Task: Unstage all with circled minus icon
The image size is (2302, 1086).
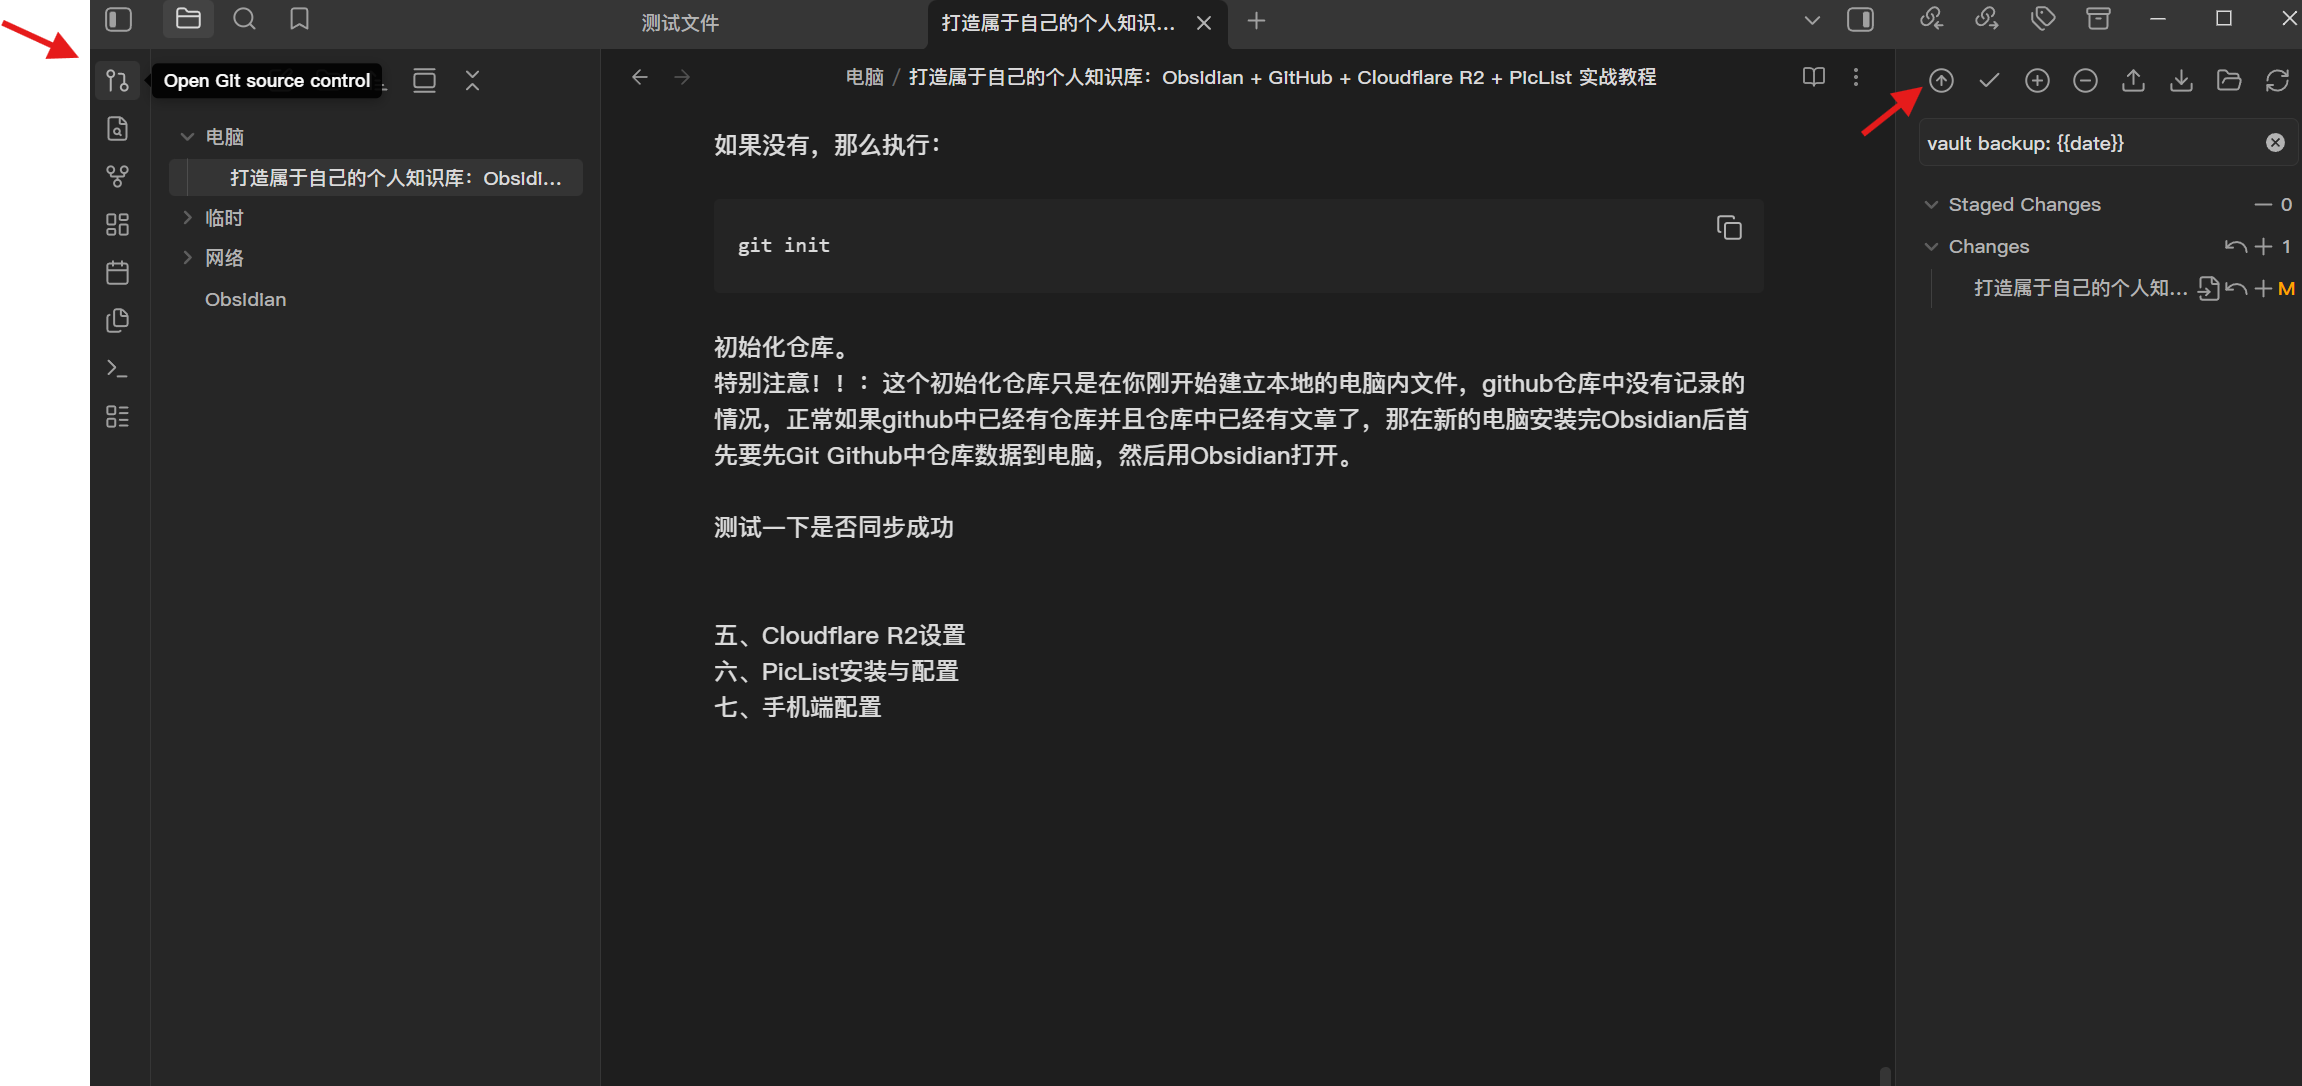Action: pyautogui.click(x=2085, y=81)
